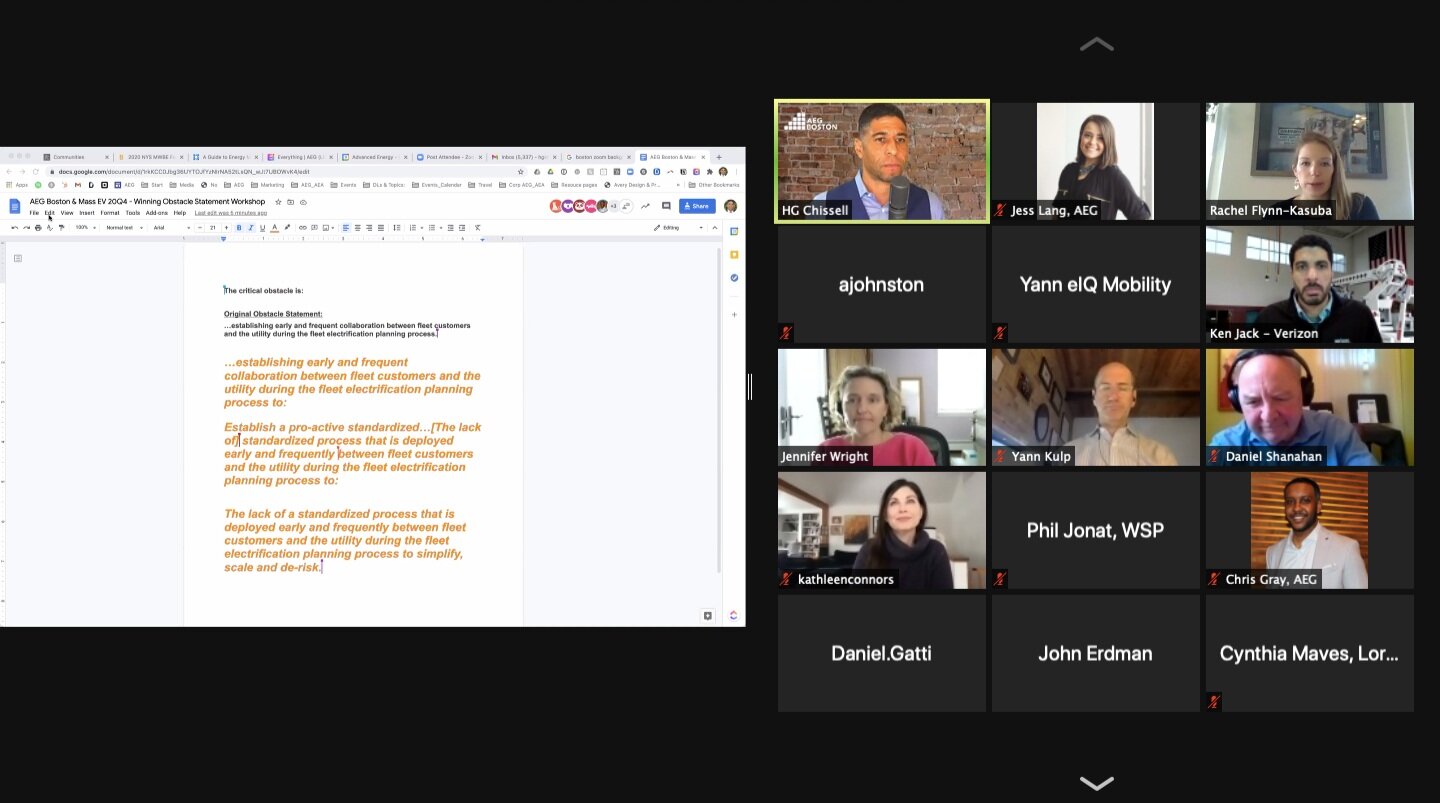
Task: Toggle bold formatting
Action: [239, 228]
